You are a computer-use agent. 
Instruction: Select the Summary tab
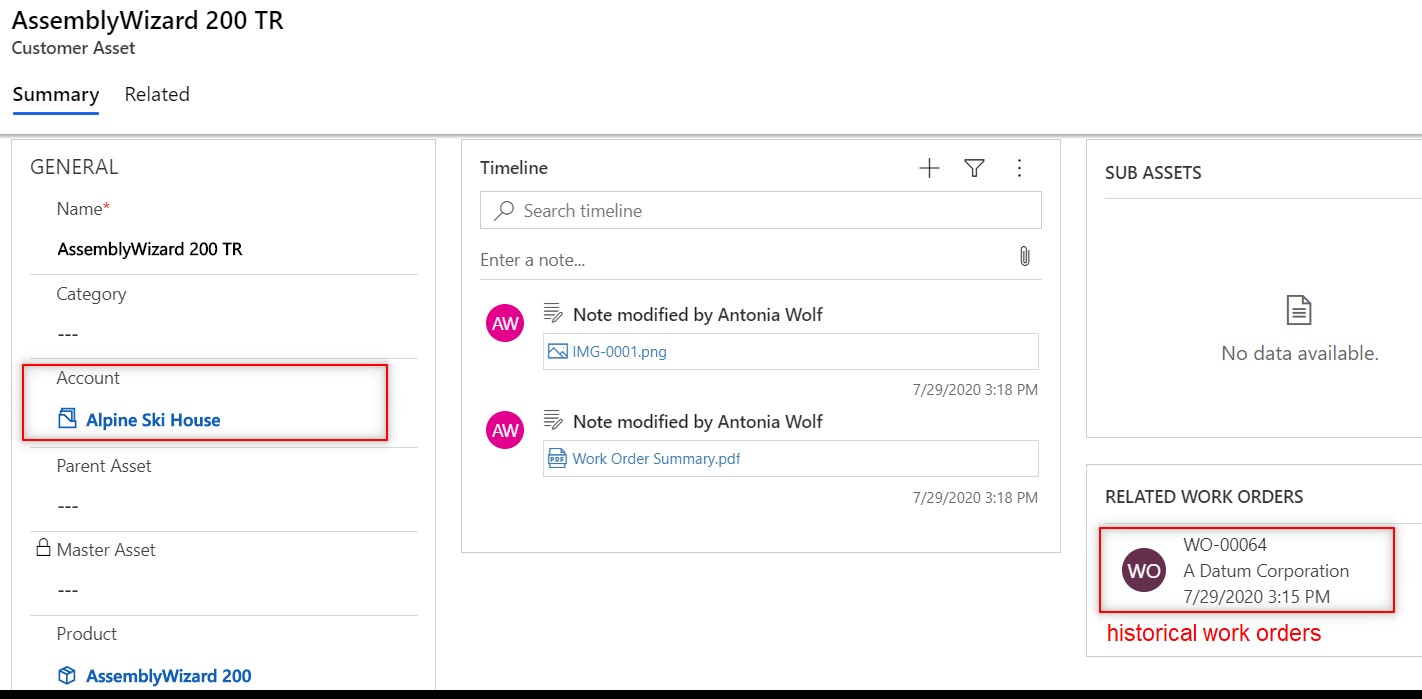click(55, 94)
